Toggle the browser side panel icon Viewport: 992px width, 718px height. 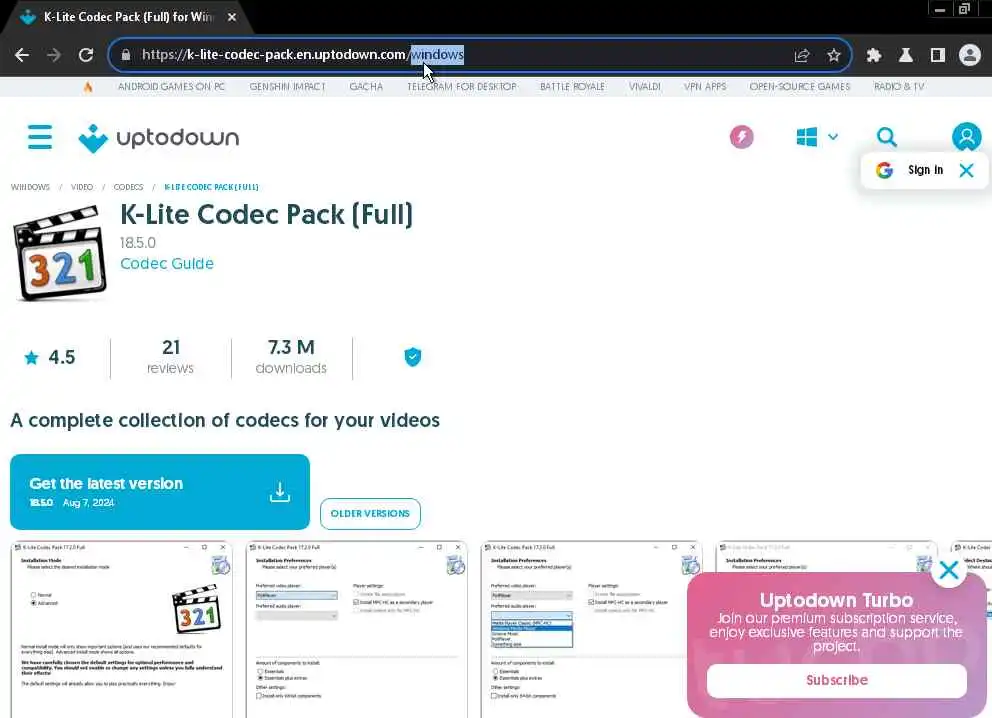click(x=938, y=55)
